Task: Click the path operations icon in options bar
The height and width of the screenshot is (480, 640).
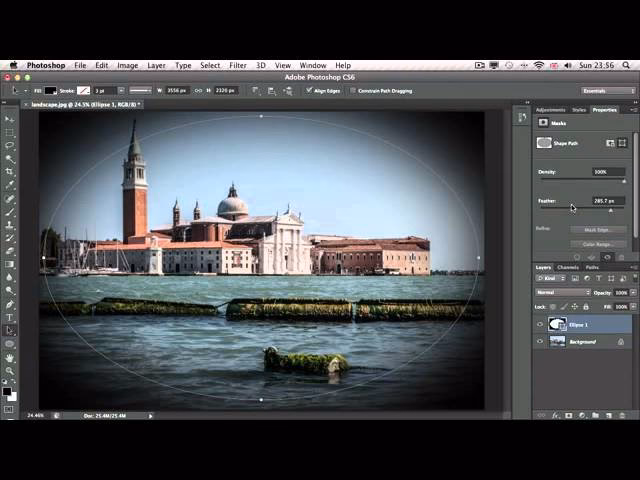Action: pos(255,91)
